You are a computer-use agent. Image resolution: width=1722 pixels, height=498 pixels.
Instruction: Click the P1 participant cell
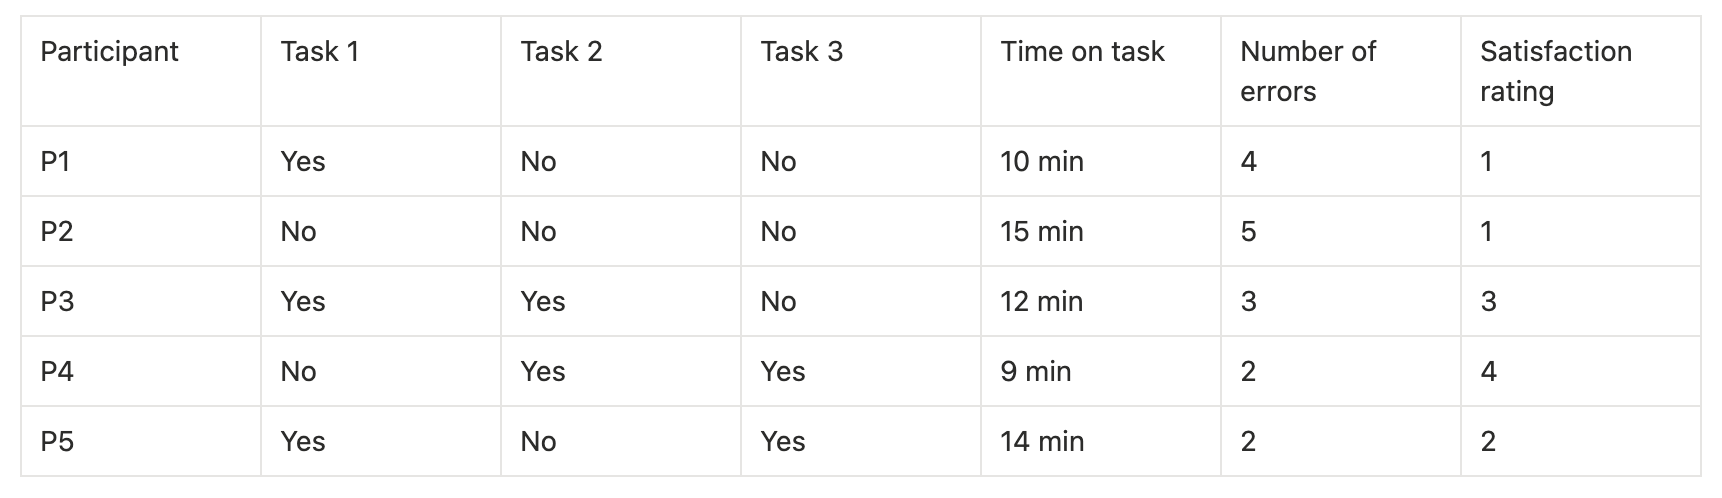tap(56, 161)
